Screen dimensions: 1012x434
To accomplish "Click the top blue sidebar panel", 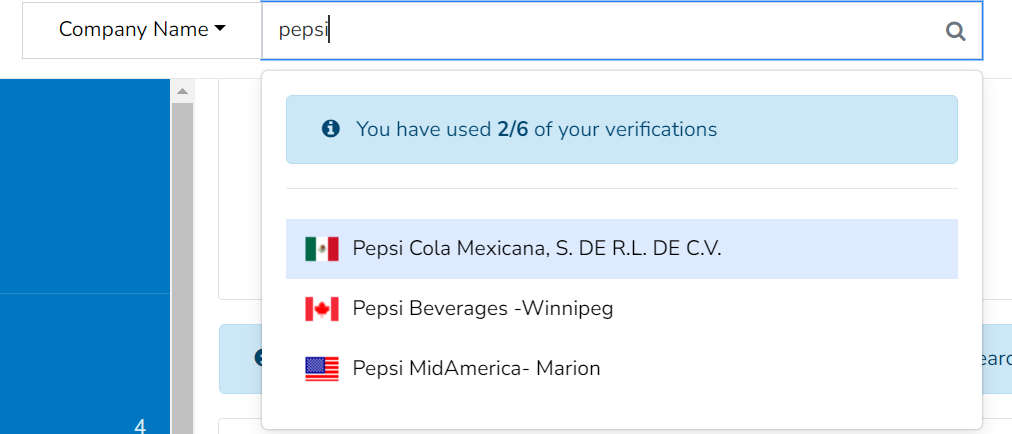I will [x=85, y=185].
